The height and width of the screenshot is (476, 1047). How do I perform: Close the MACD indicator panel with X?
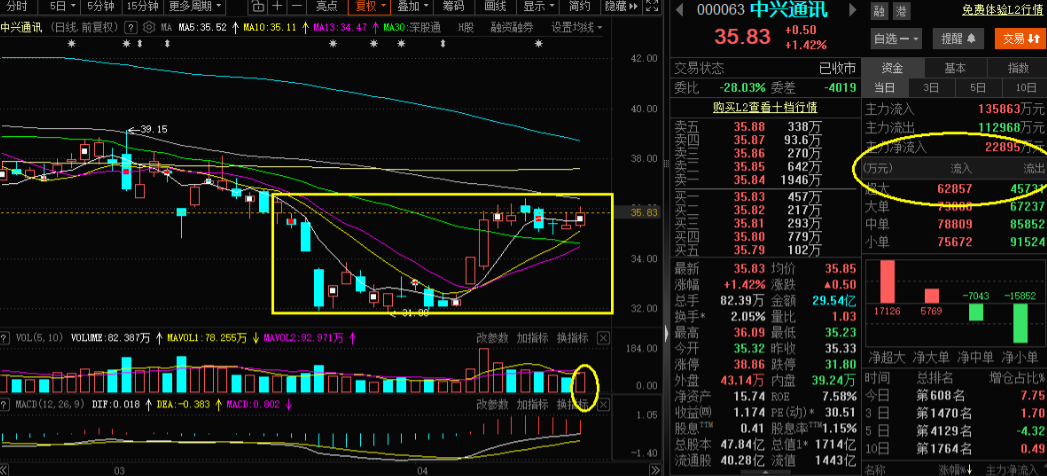(x=603, y=405)
